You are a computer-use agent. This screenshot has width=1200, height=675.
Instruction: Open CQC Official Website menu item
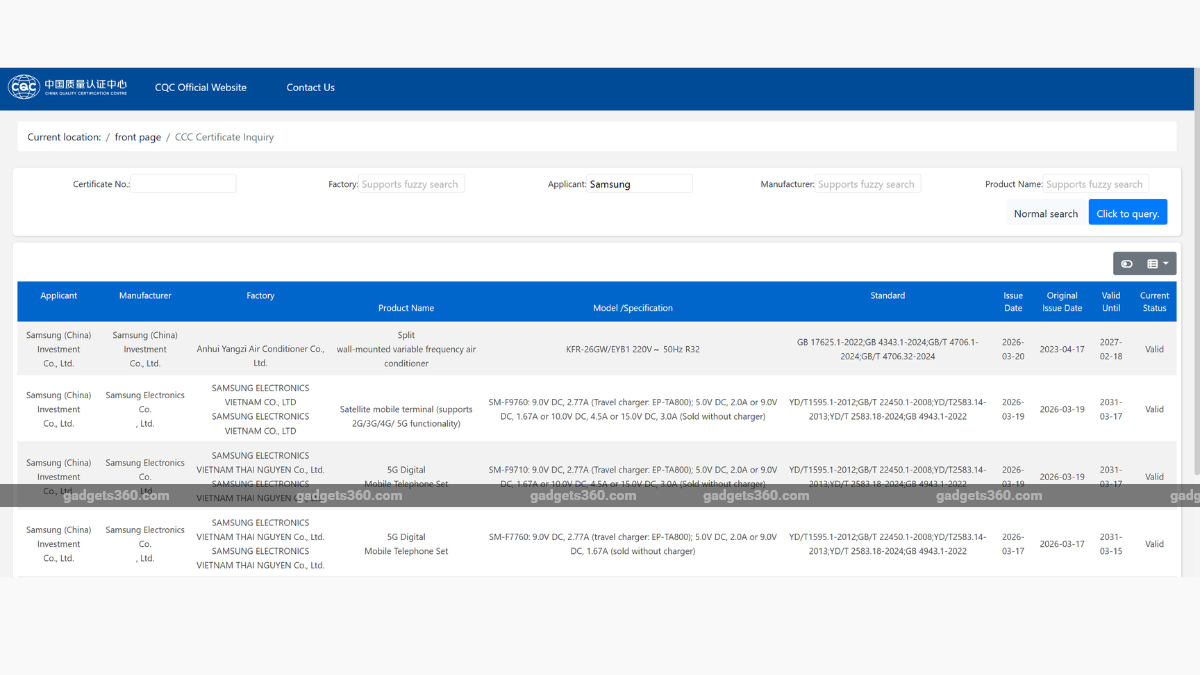pos(200,88)
